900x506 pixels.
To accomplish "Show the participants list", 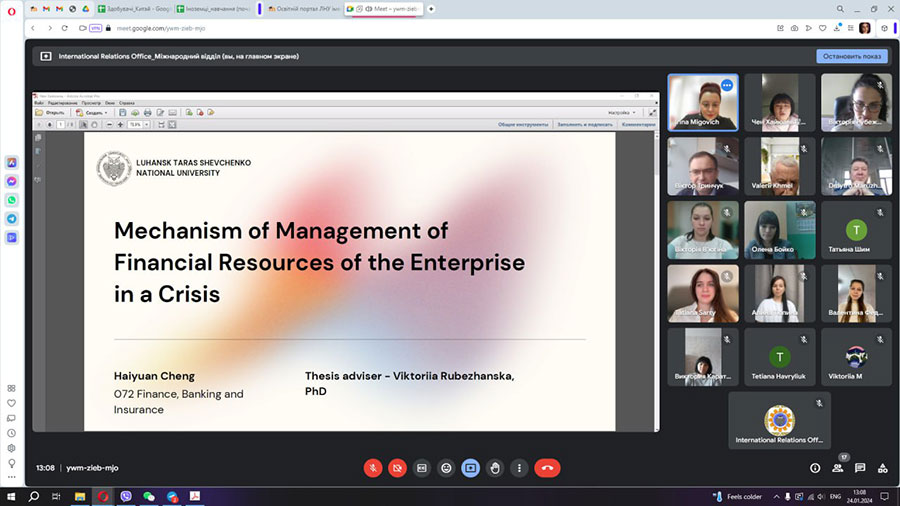I will (x=838, y=467).
